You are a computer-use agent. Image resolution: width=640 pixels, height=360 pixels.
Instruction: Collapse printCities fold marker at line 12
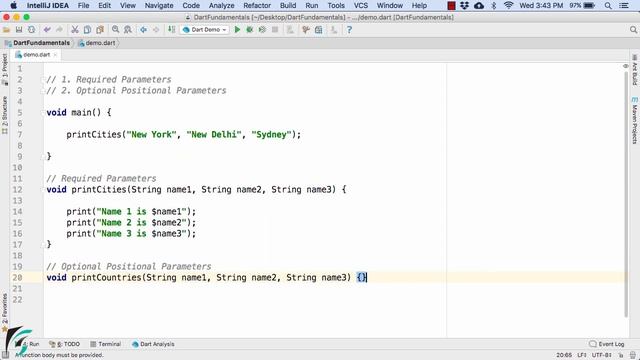pyautogui.click(x=43, y=190)
